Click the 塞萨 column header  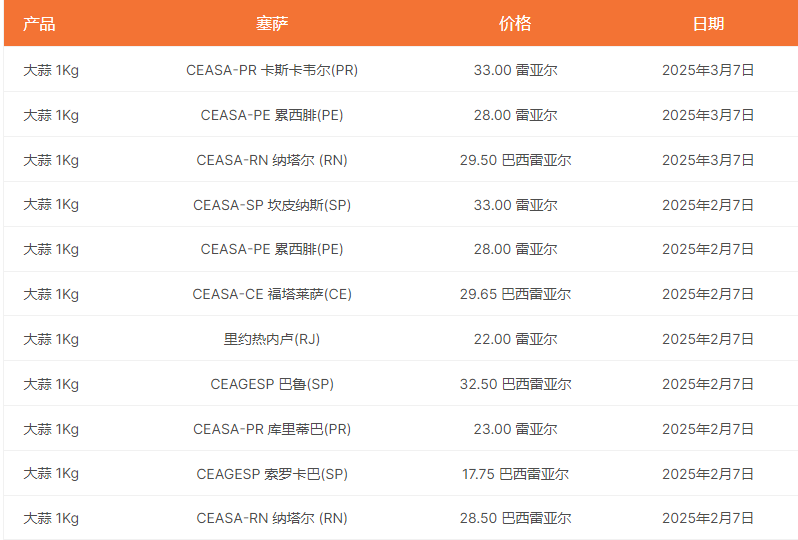click(x=272, y=24)
